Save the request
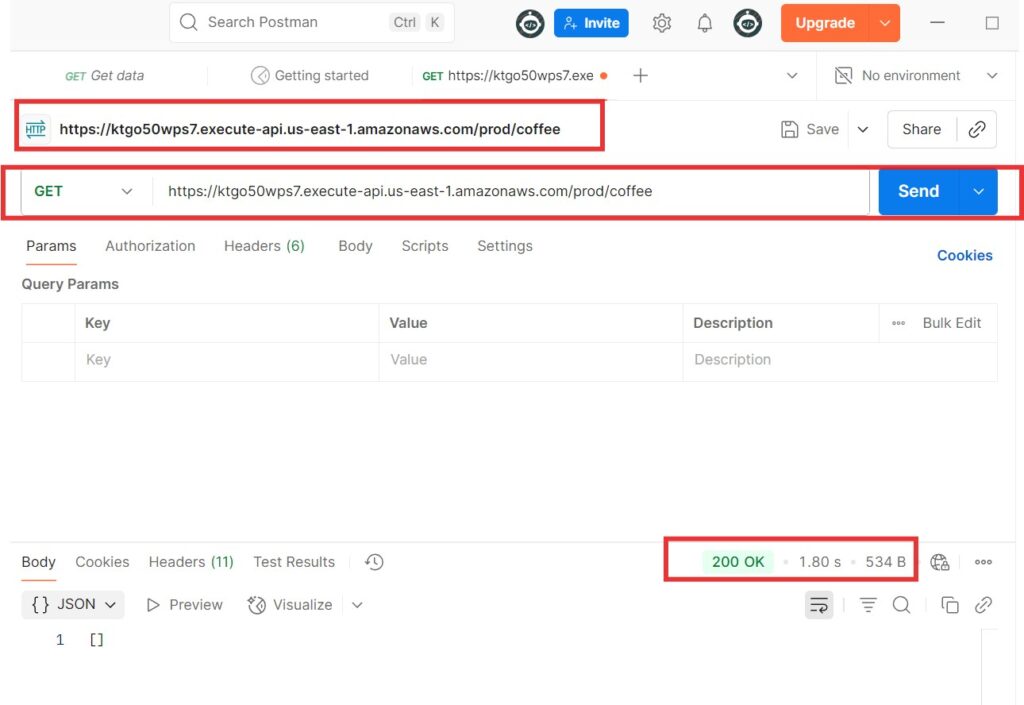Viewport: 1024px width, 705px height. (810, 129)
